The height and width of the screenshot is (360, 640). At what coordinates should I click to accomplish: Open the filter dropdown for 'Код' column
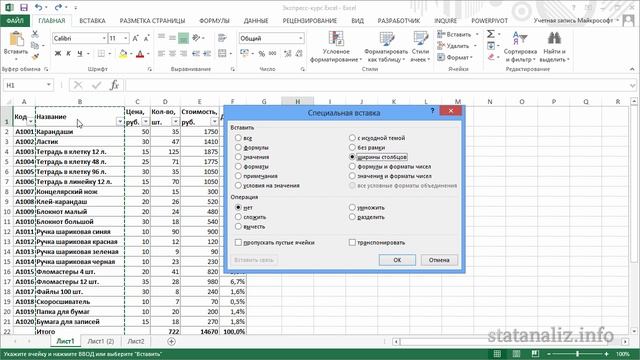pos(30,122)
